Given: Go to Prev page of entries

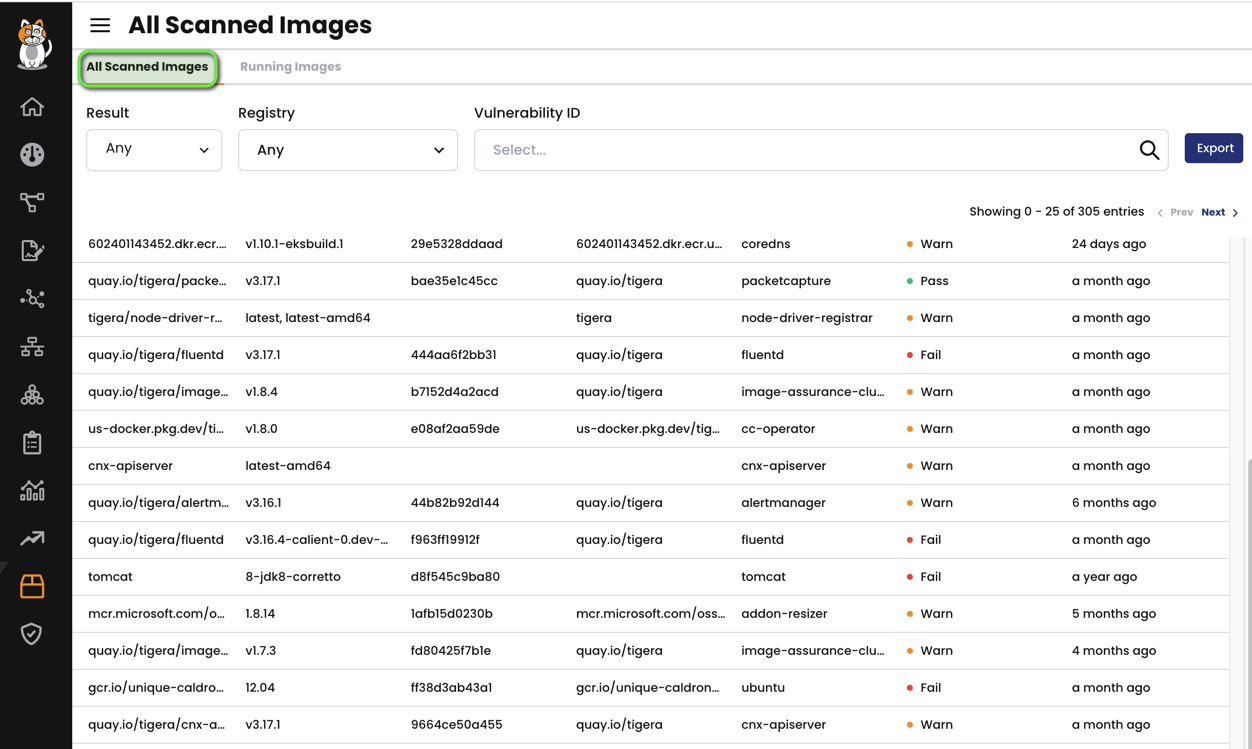Looking at the screenshot, I should coord(1182,212).
